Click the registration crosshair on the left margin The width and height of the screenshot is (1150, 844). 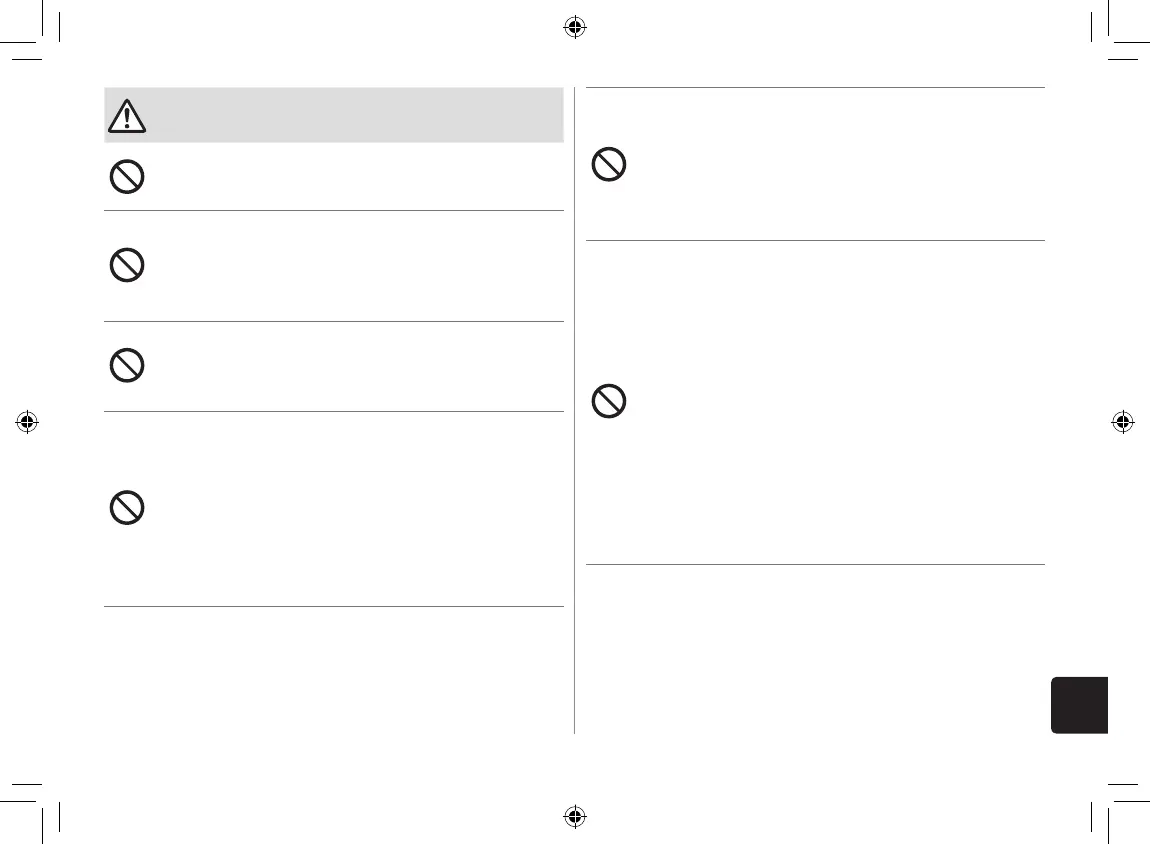click(28, 422)
